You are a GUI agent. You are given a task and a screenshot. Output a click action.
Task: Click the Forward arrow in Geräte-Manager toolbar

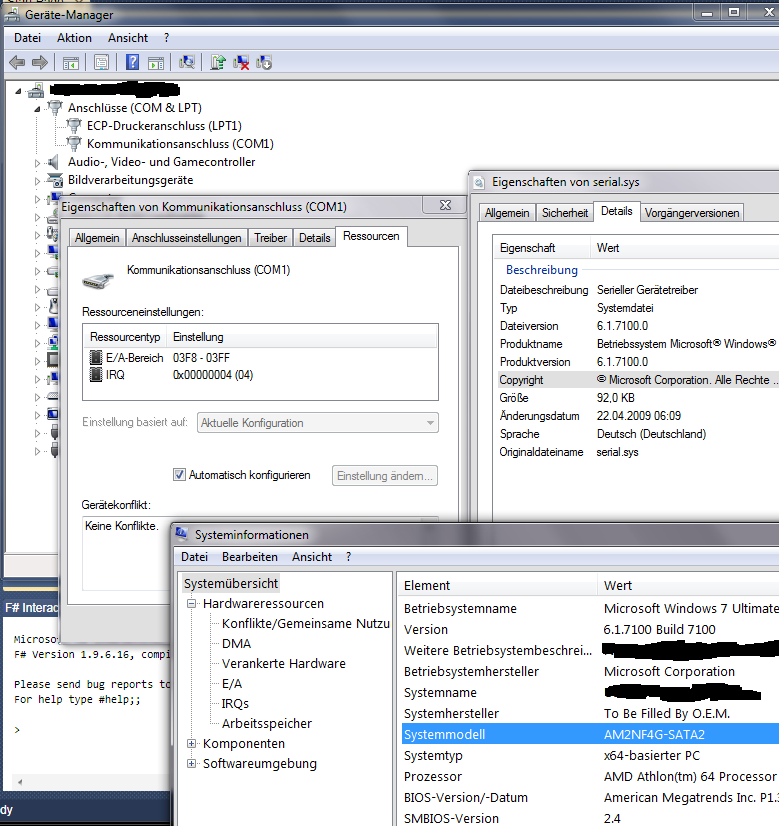tap(40, 63)
